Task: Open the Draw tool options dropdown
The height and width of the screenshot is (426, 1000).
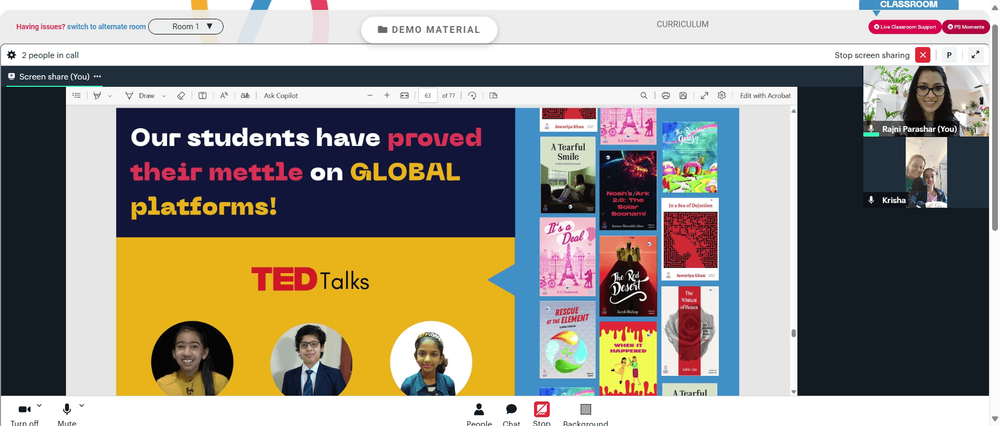Action: 163,96
